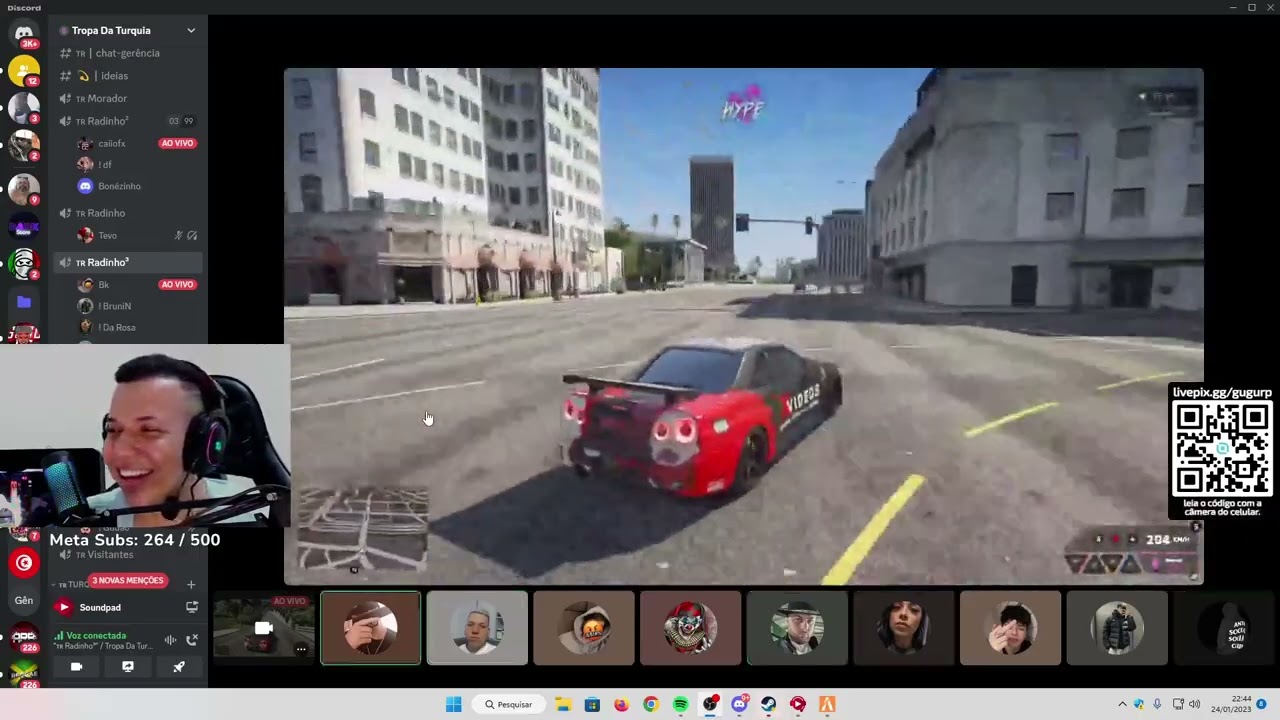Watch Bk's AO VIVO stream badge

pos(177,284)
